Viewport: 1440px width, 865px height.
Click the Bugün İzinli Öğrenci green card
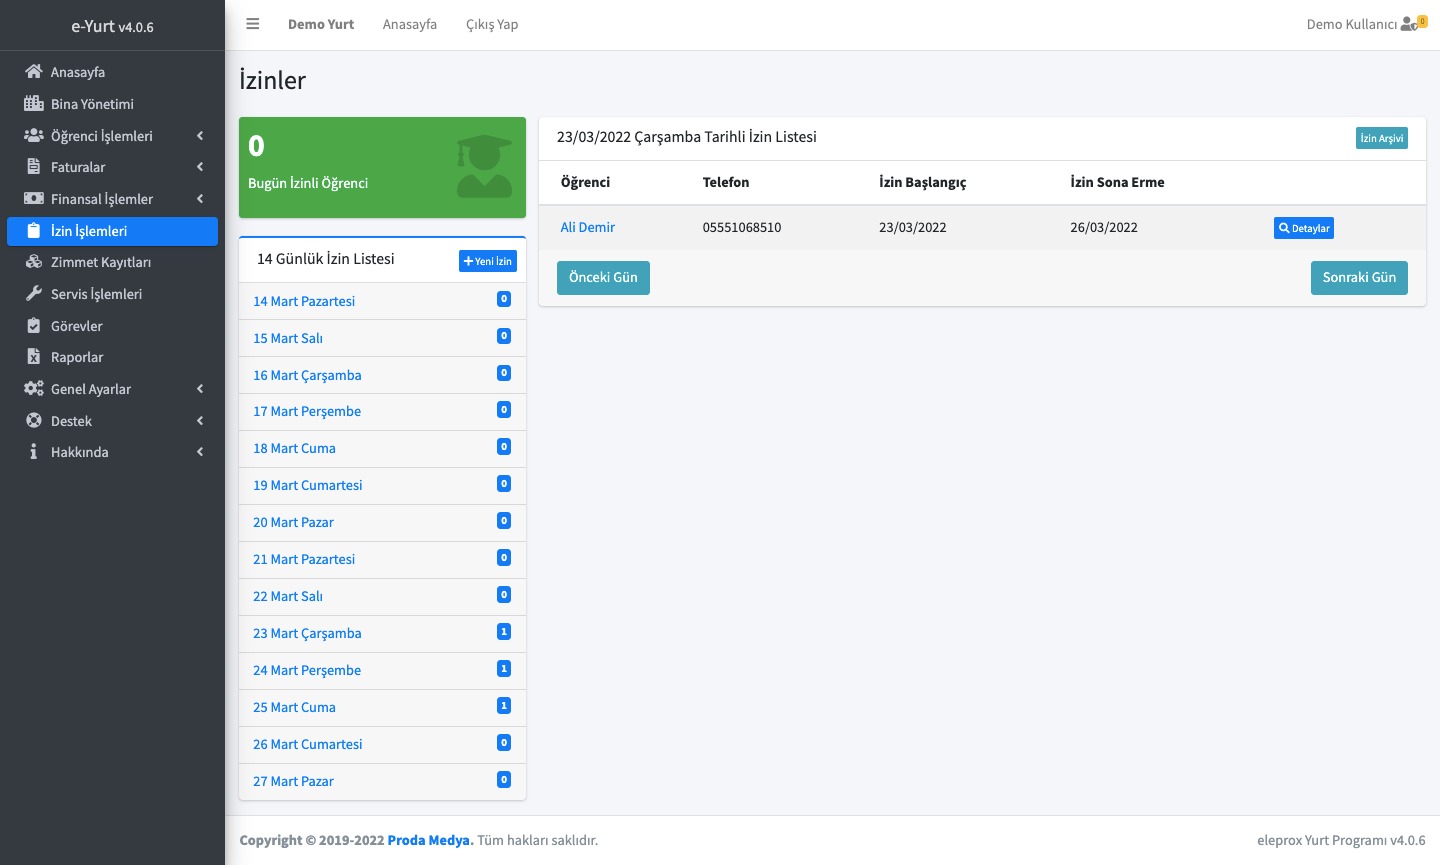pos(382,167)
